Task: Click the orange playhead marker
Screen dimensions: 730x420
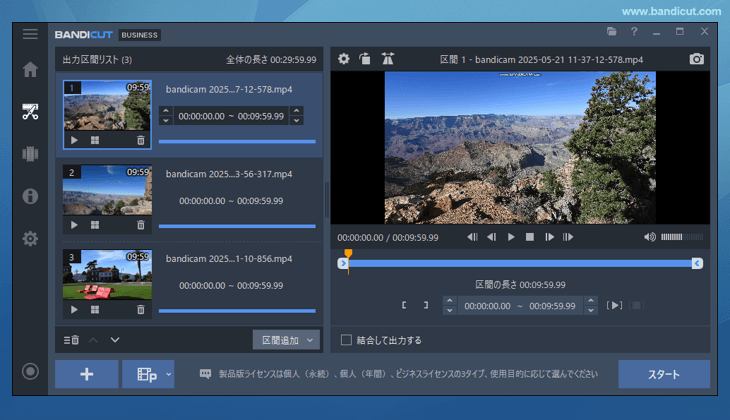Action: point(348,253)
